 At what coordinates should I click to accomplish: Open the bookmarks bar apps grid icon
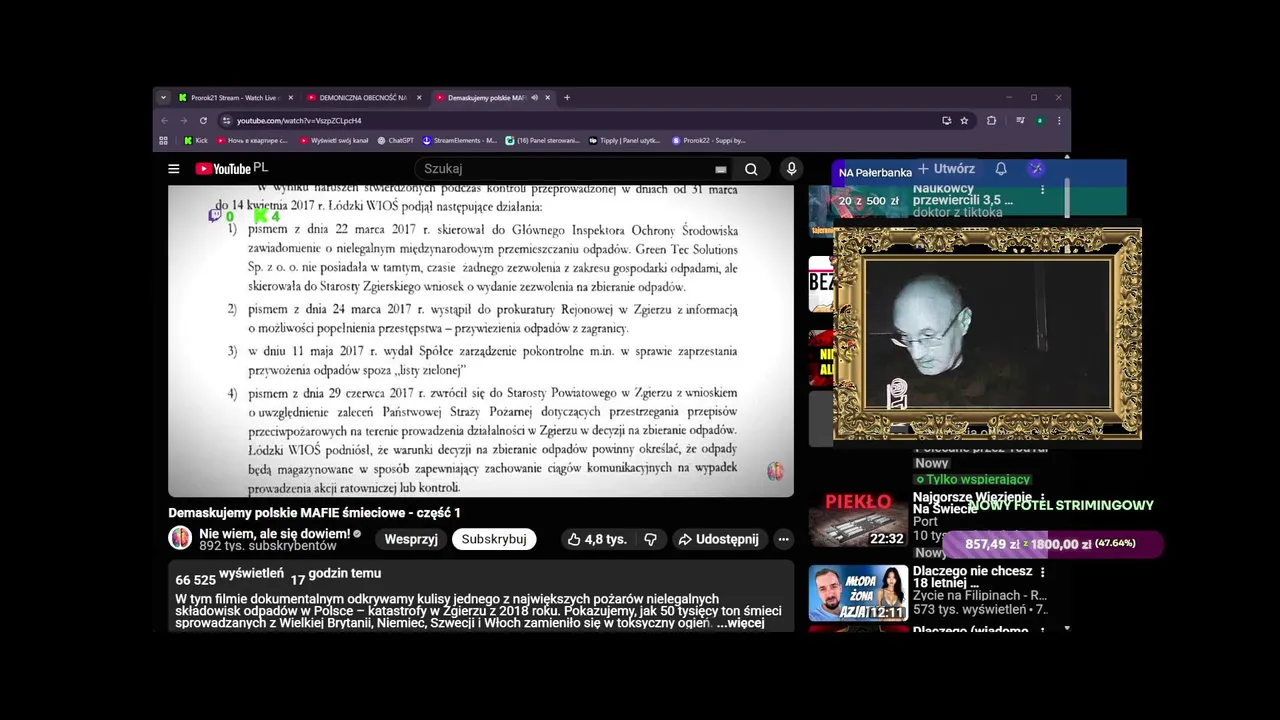[164, 141]
